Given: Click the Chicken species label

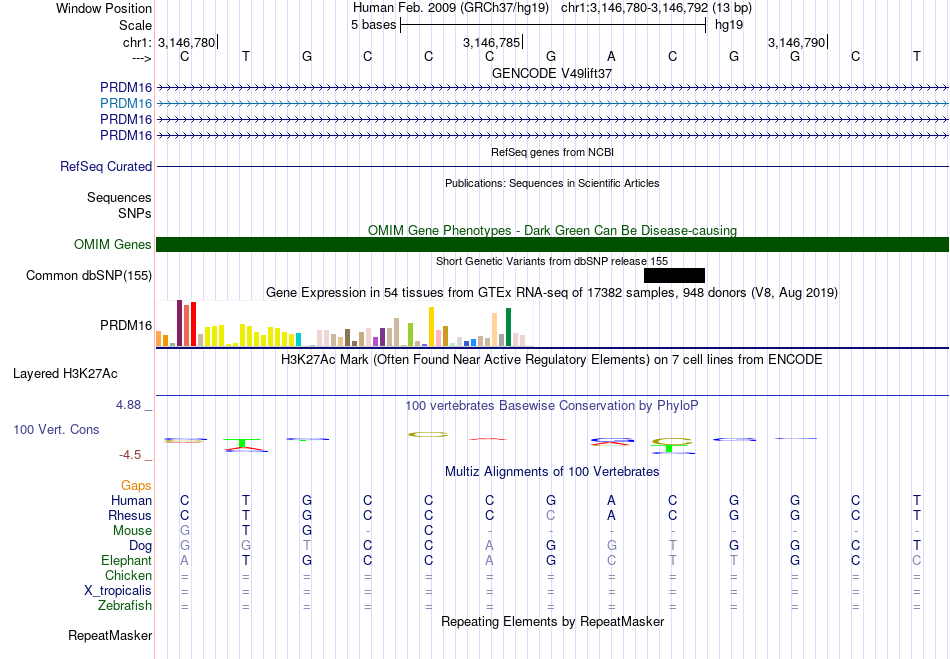Looking at the screenshot, I should click(128, 575).
